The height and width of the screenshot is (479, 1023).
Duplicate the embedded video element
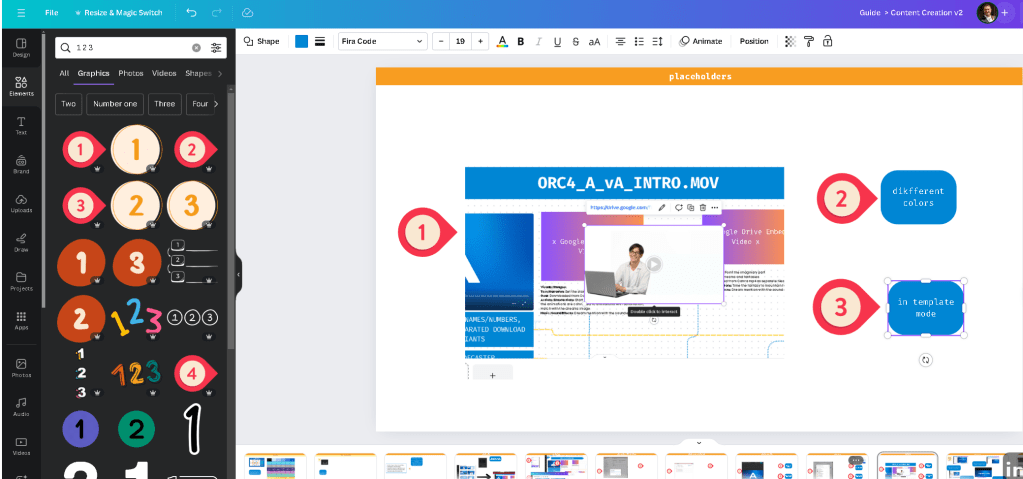coord(690,208)
